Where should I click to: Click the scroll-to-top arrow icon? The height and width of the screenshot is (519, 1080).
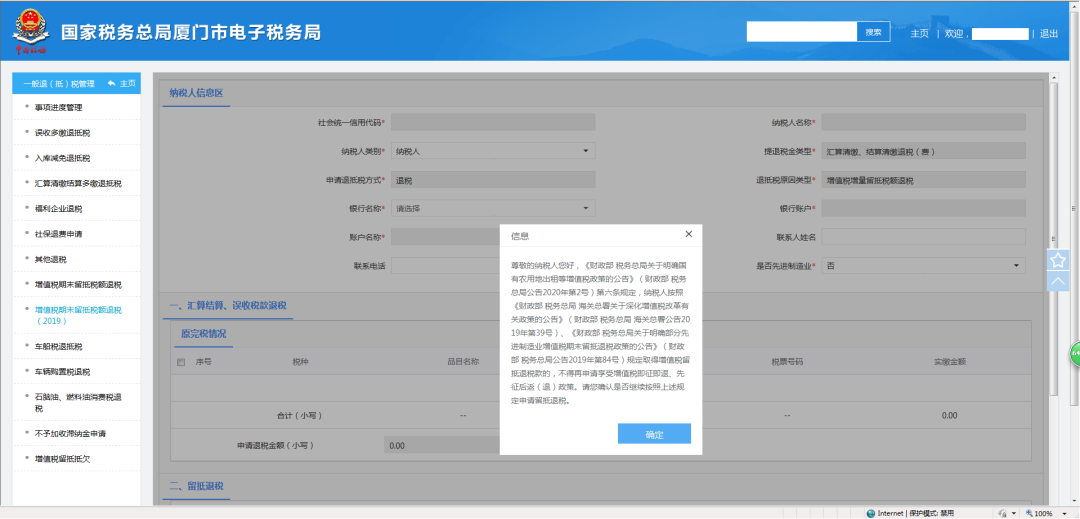1058,282
